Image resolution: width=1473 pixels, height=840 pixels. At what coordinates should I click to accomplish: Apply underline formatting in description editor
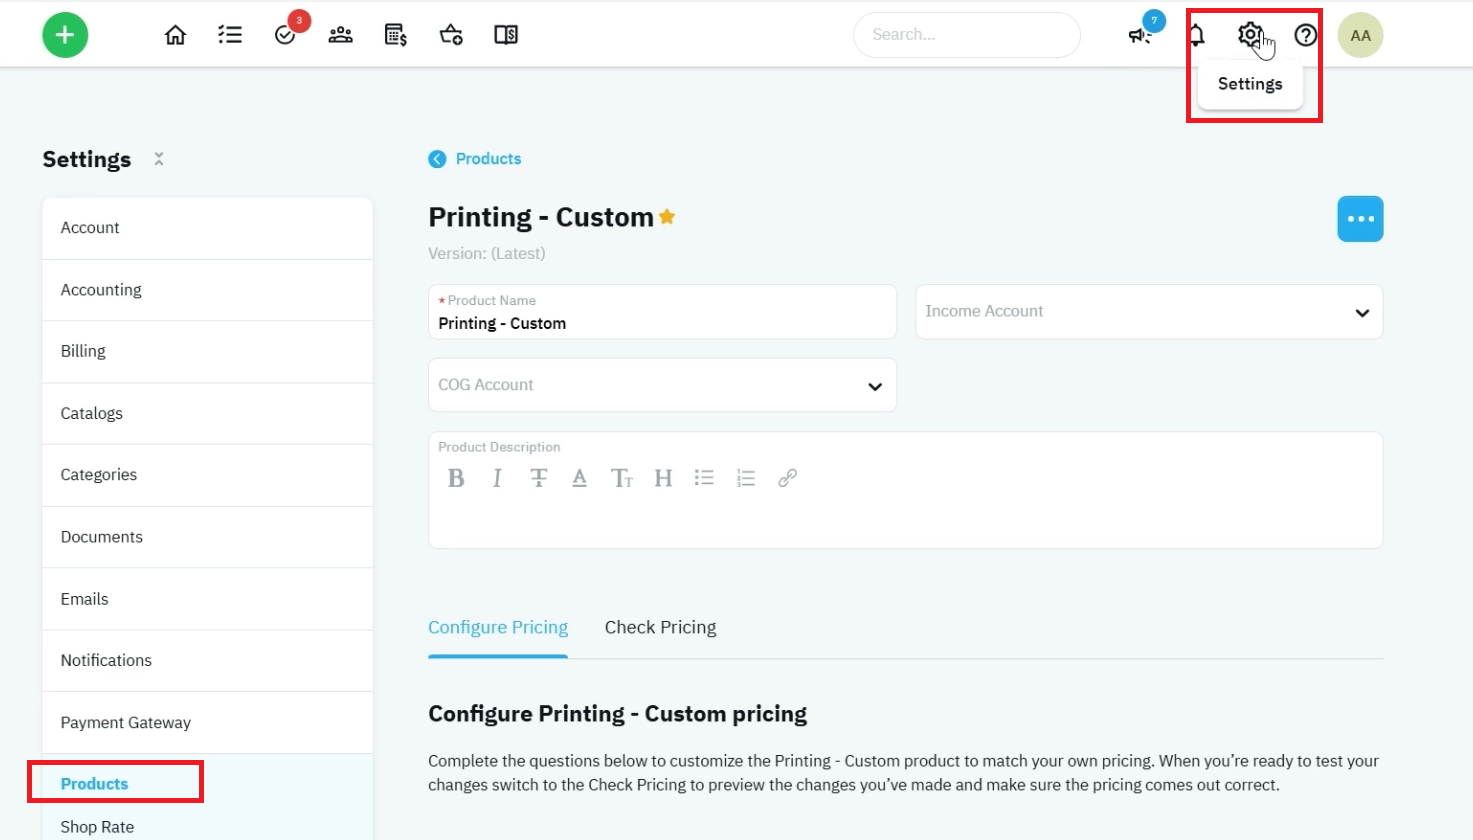tap(579, 478)
